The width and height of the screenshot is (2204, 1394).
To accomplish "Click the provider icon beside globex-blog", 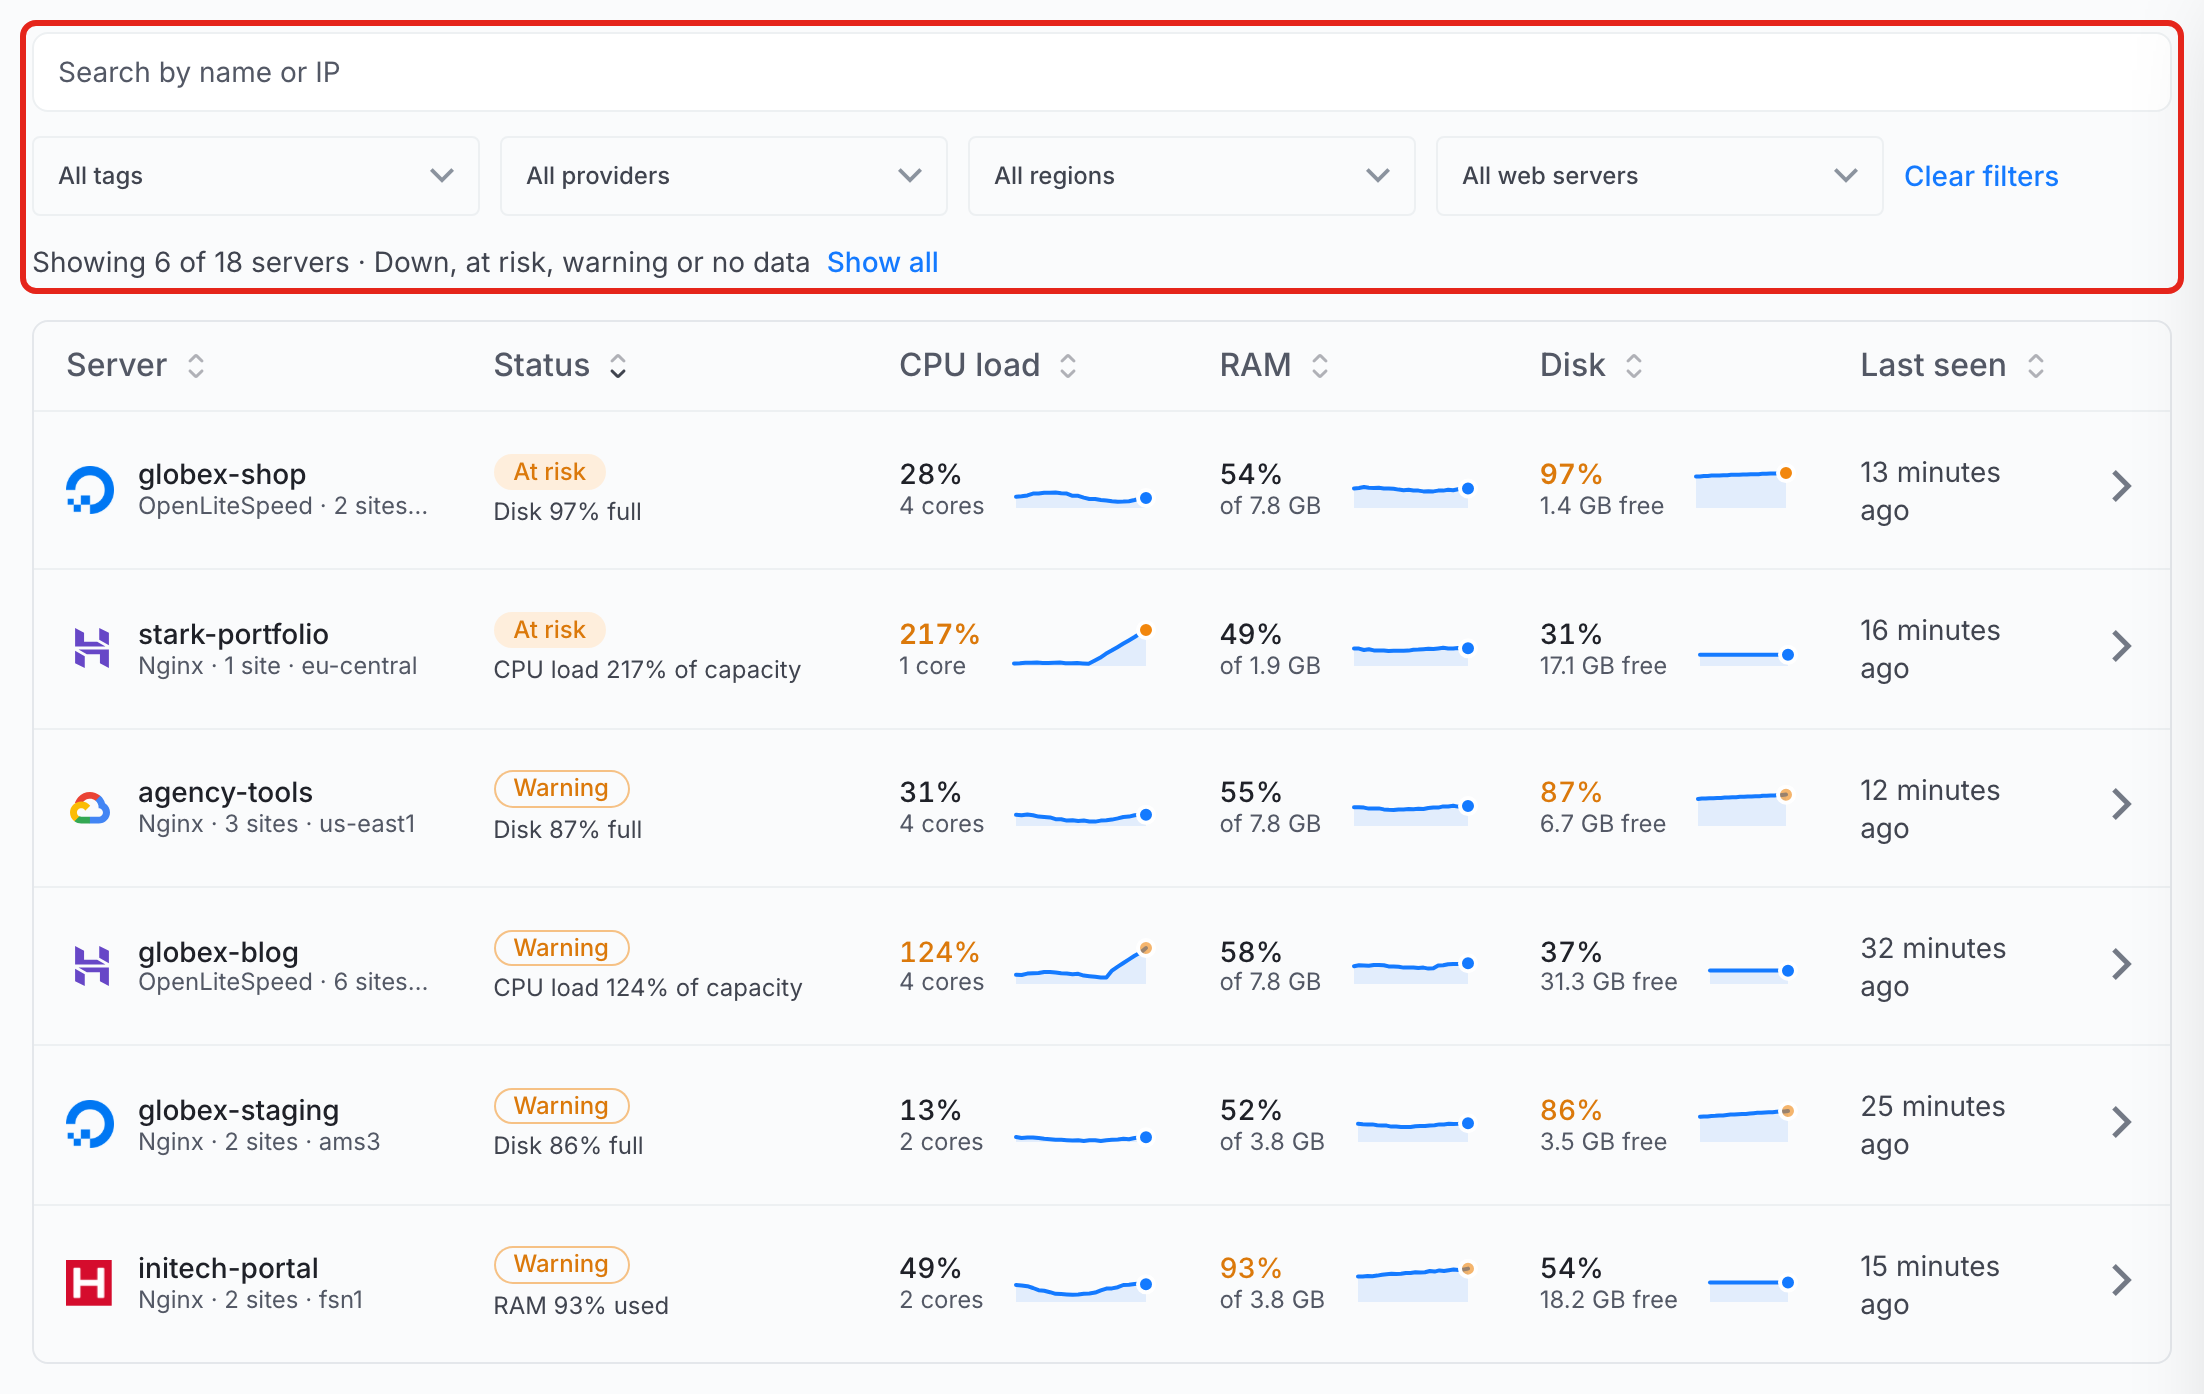I will (91, 966).
